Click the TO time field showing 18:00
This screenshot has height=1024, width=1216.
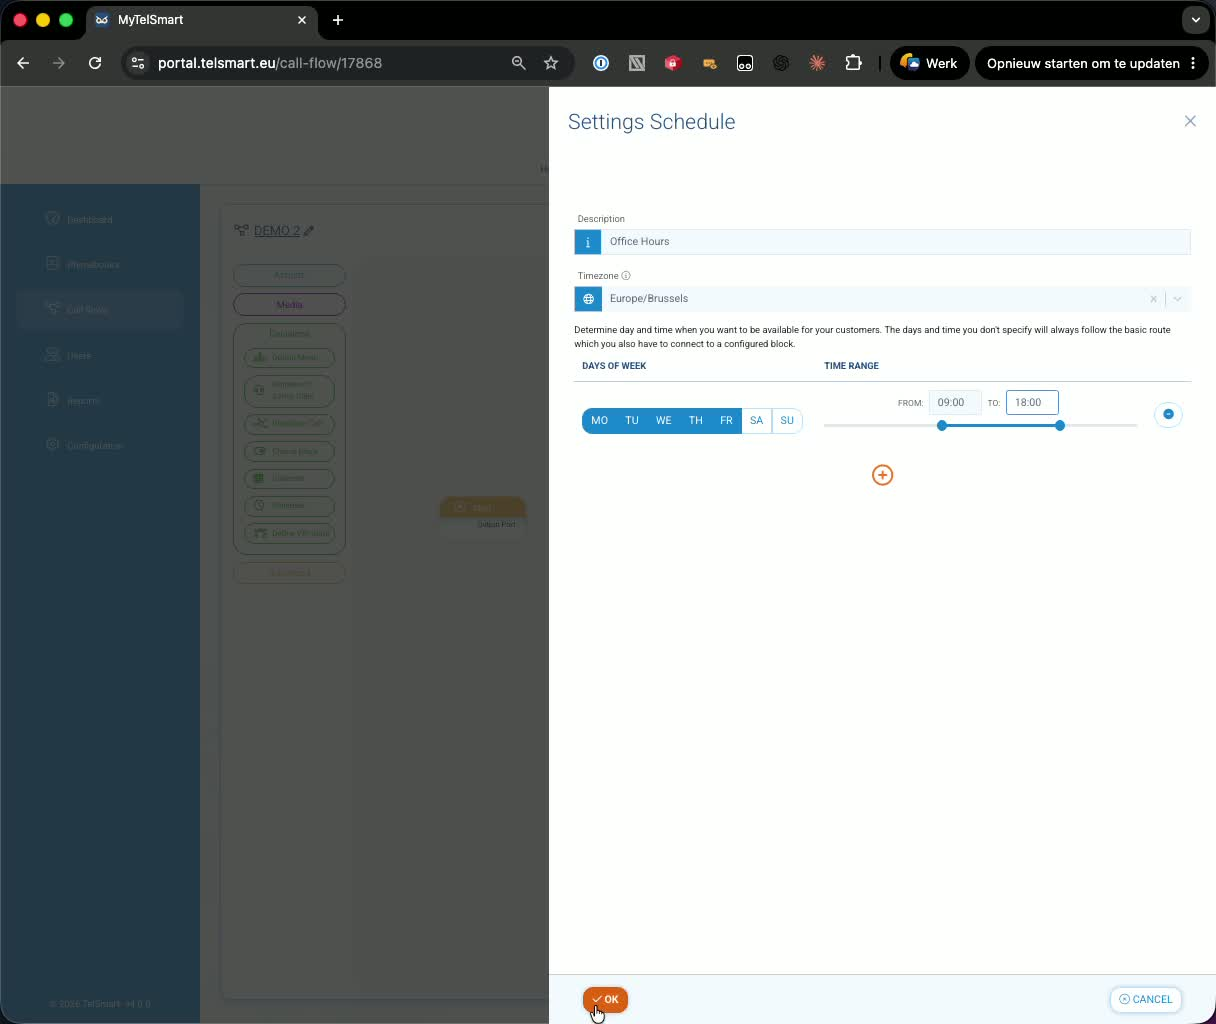1032,403
